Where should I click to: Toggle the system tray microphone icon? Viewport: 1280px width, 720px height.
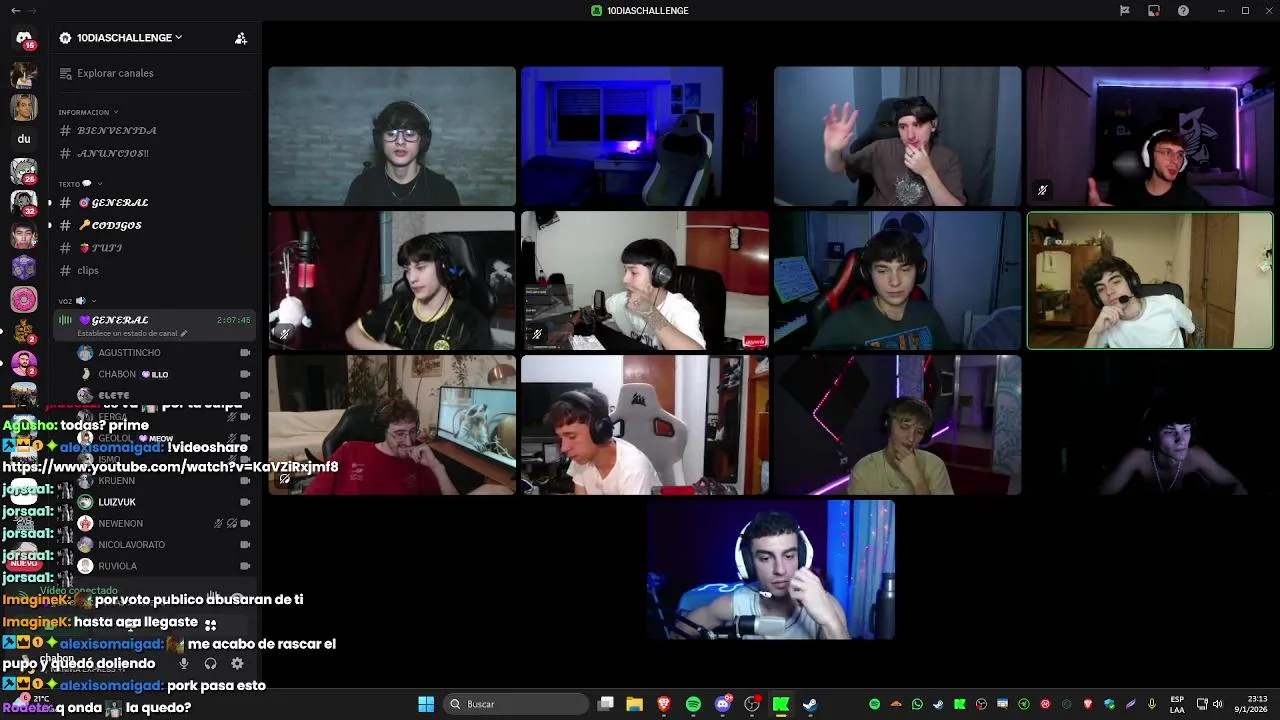[x=1152, y=704]
